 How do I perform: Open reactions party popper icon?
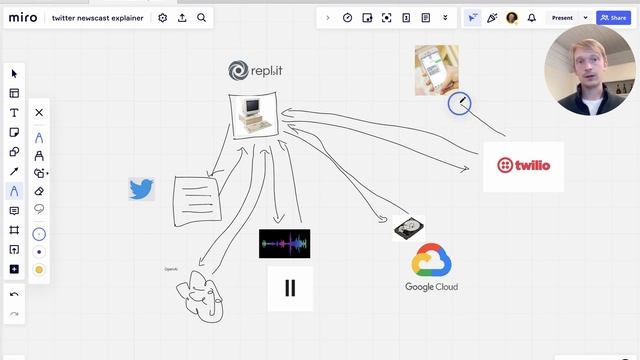pyautogui.click(x=492, y=18)
